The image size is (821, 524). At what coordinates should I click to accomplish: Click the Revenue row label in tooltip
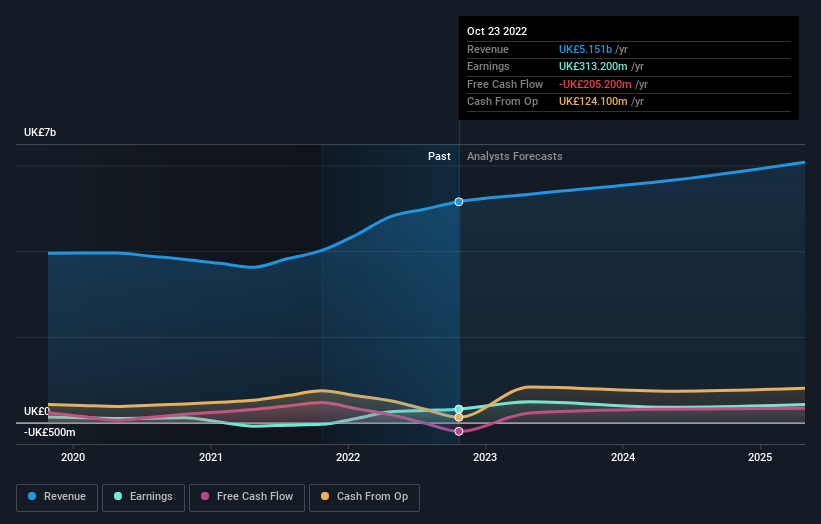point(487,49)
